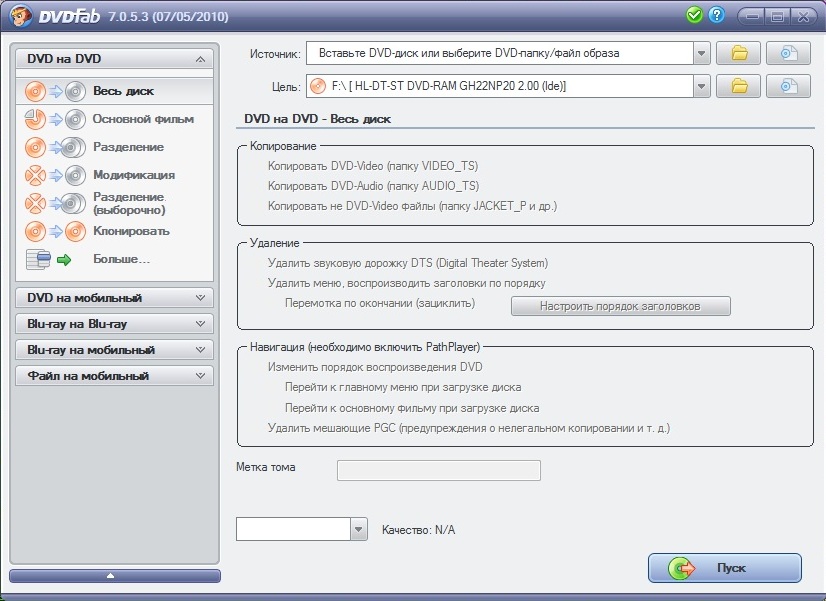Expand the Файл на мобильный section
Screen dimensions: 826x601
pos(115,376)
